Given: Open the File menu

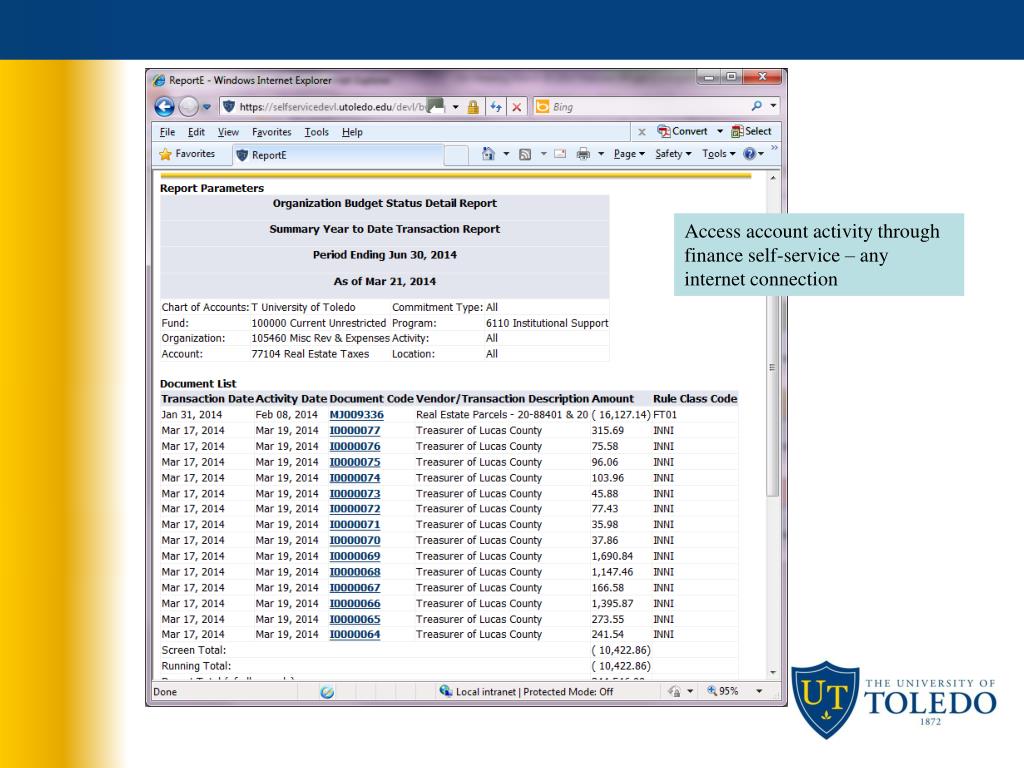Looking at the screenshot, I should pyautogui.click(x=167, y=132).
